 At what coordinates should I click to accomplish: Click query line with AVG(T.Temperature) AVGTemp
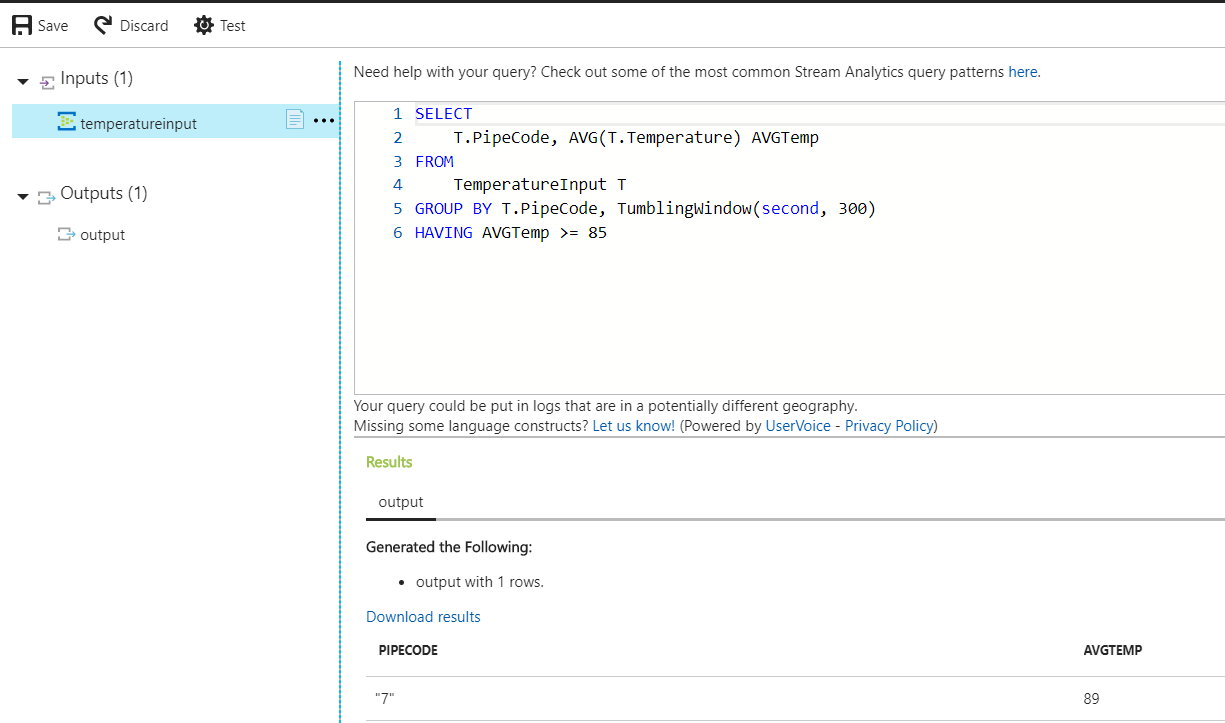pos(636,138)
